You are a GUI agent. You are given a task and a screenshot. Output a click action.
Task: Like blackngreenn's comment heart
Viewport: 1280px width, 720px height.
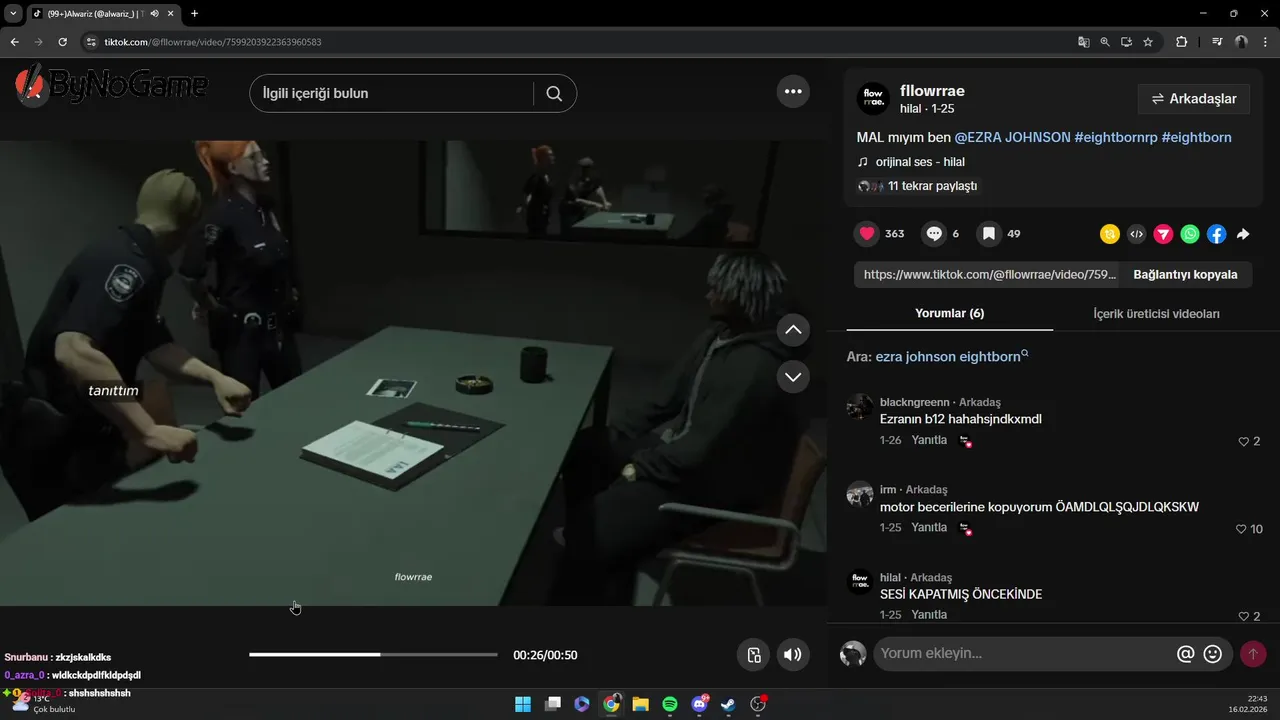coord(1244,441)
